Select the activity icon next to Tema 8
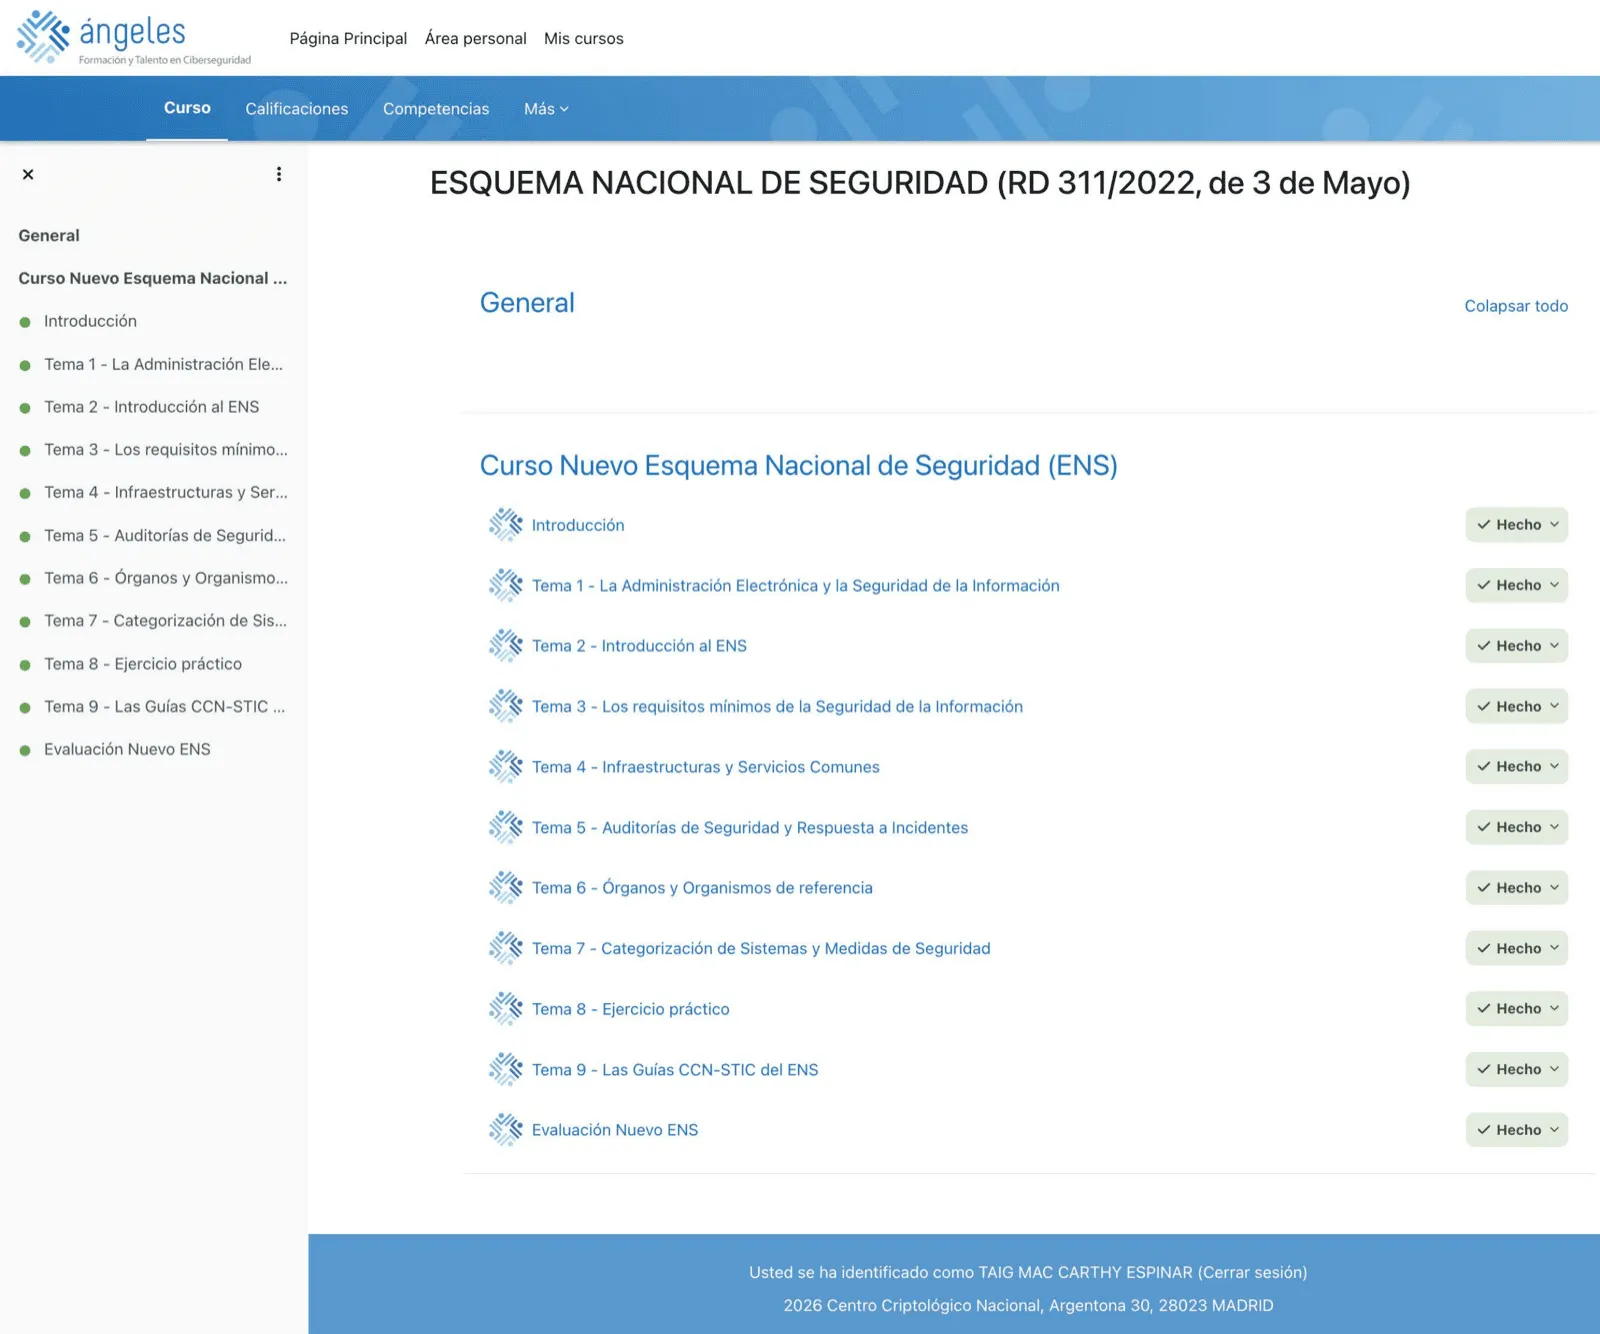The height and width of the screenshot is (1334, 1600). pyautogui.click(x=506, y=1008)
